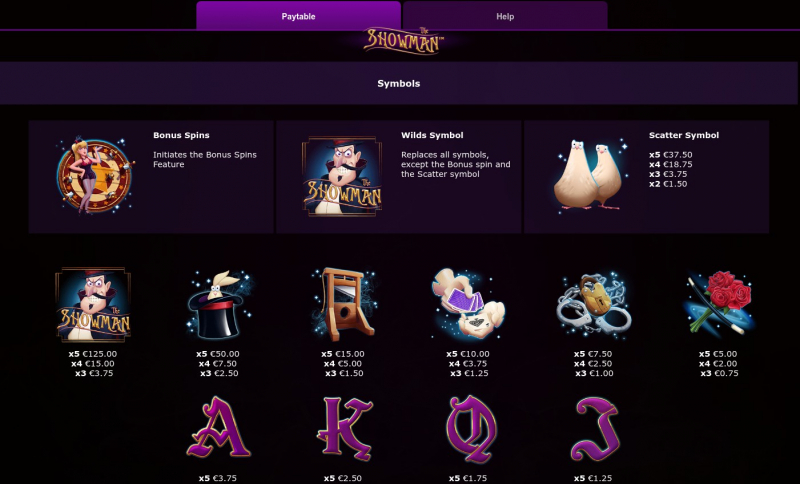Click the Symbols section header
The image size is (800, 484).
tap(398, 83)
